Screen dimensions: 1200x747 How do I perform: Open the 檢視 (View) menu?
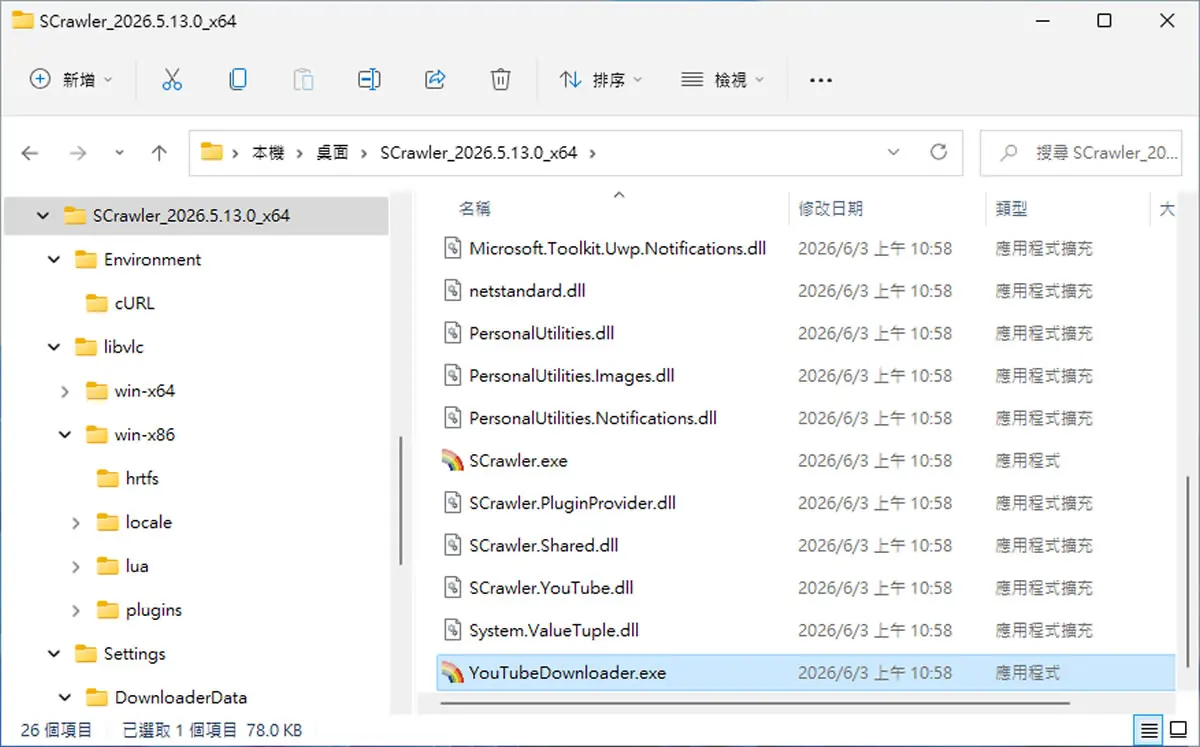tap(723, 80)
